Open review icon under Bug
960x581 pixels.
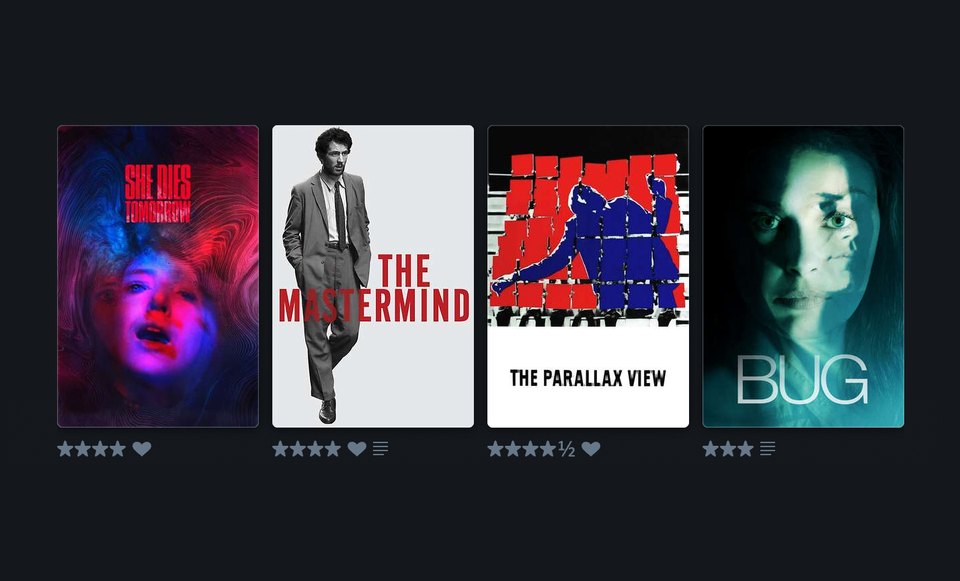[768, 449]
